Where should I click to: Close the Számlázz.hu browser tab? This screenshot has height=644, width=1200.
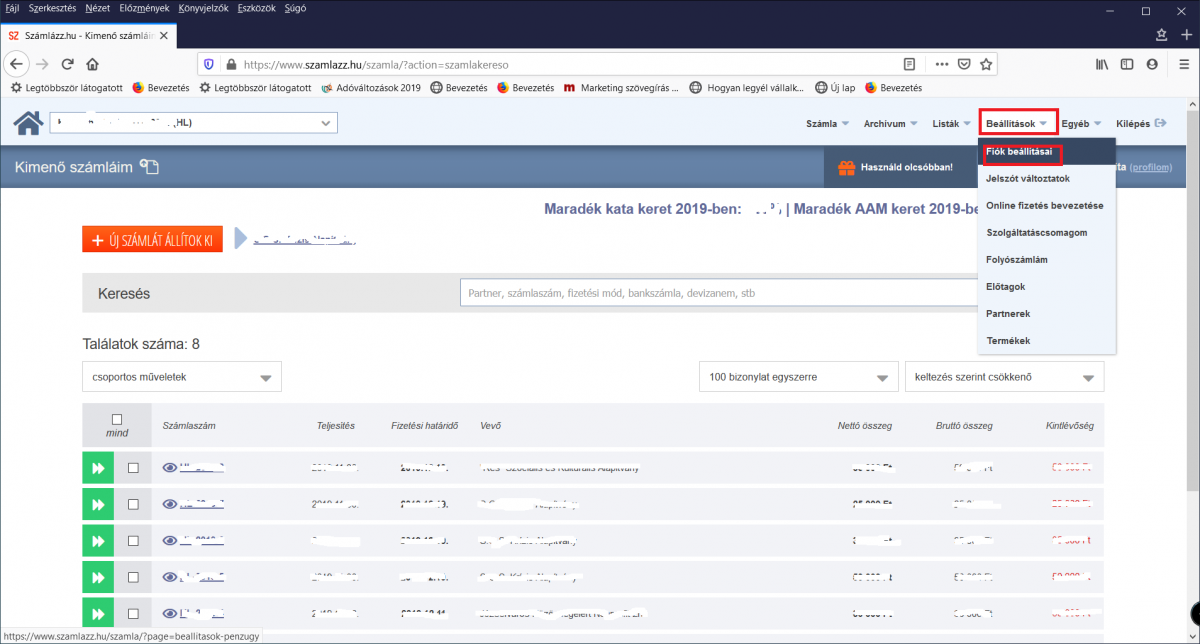point(163,34)
